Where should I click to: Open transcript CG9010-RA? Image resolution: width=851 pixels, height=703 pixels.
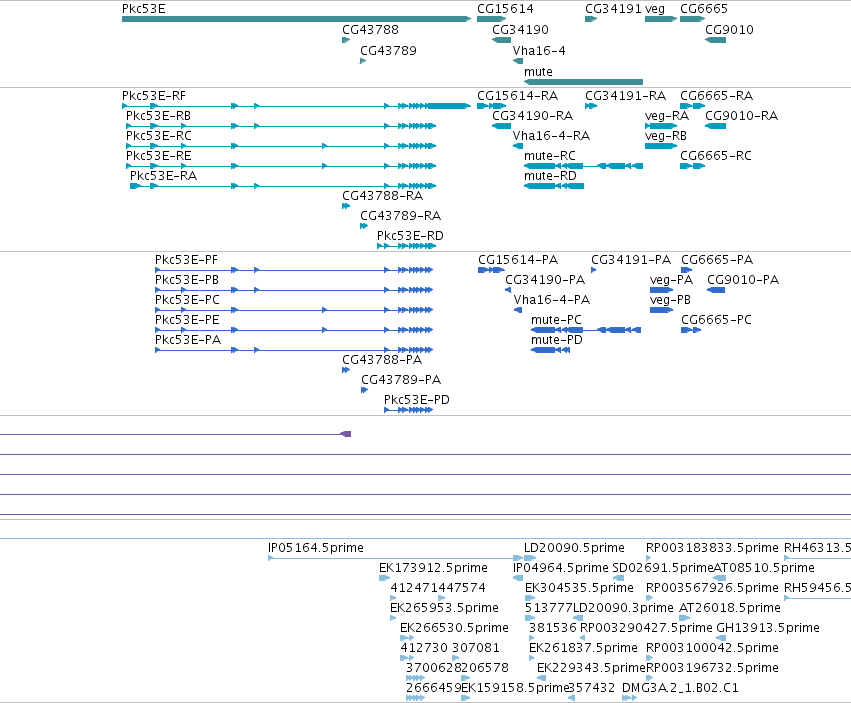click(741, 116)
